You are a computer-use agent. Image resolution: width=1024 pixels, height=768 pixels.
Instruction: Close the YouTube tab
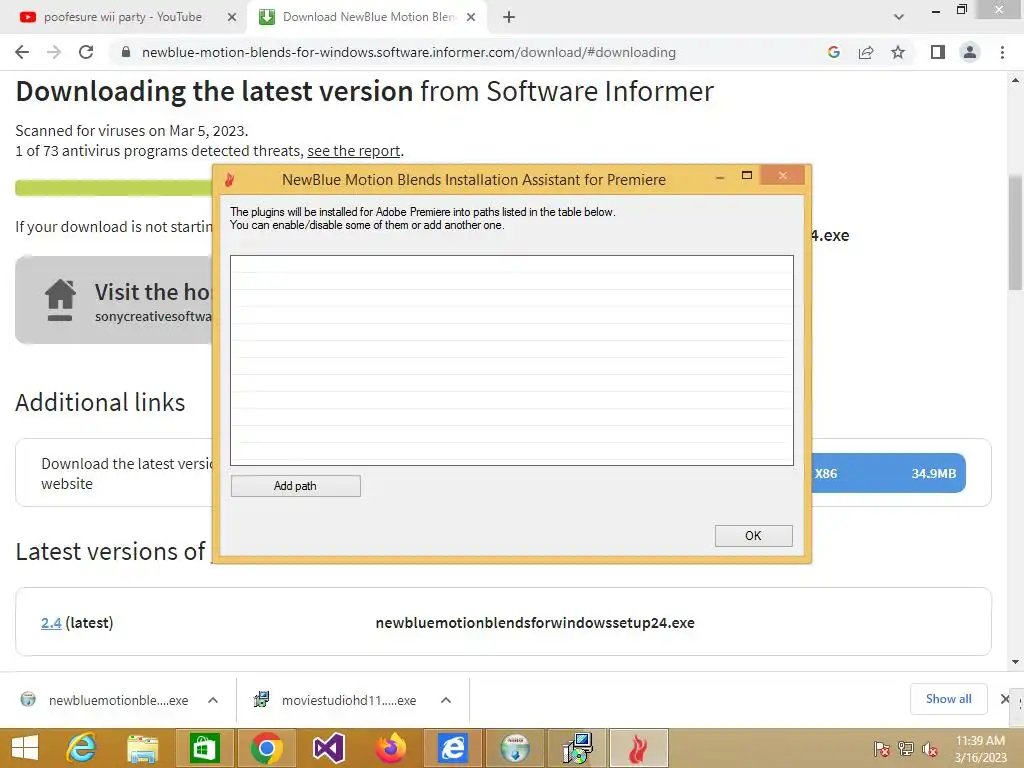232,18
